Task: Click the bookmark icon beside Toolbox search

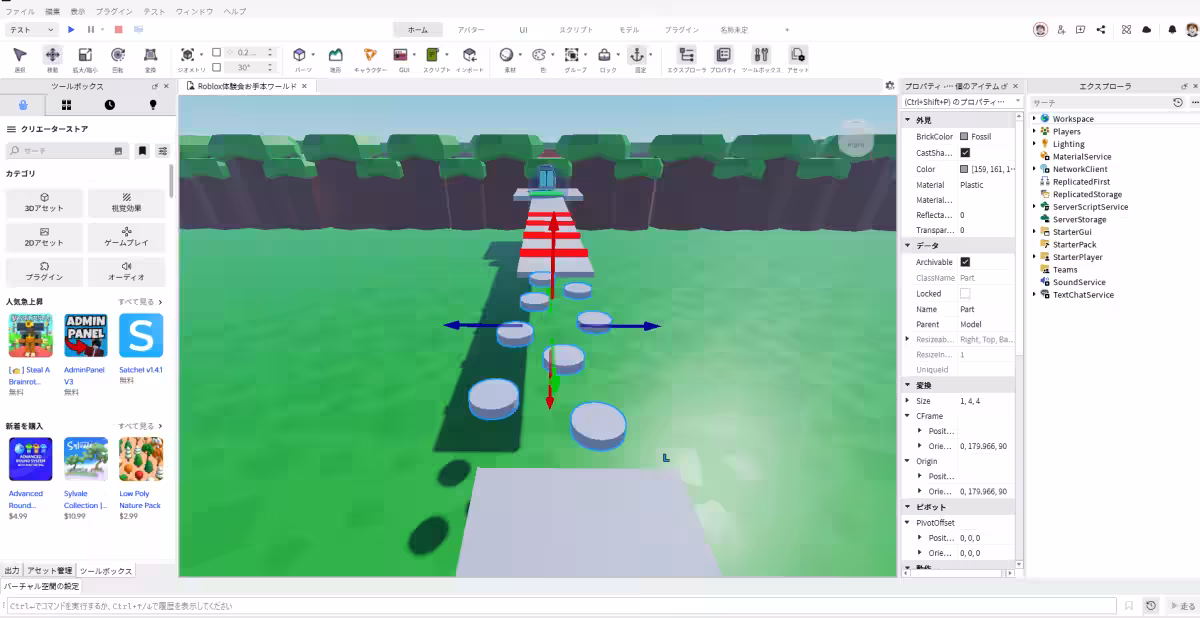Action: coord(142,151)
